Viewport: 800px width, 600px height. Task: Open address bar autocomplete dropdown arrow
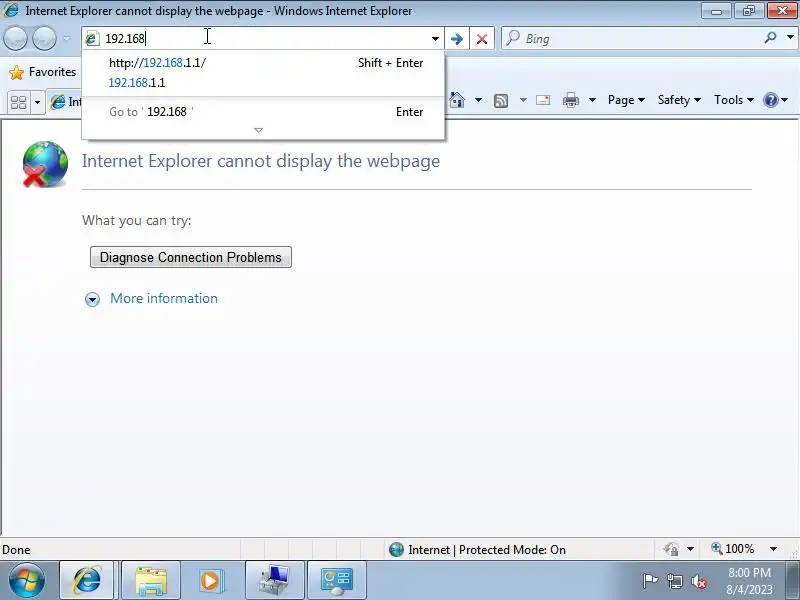click(x=435, y=39)
